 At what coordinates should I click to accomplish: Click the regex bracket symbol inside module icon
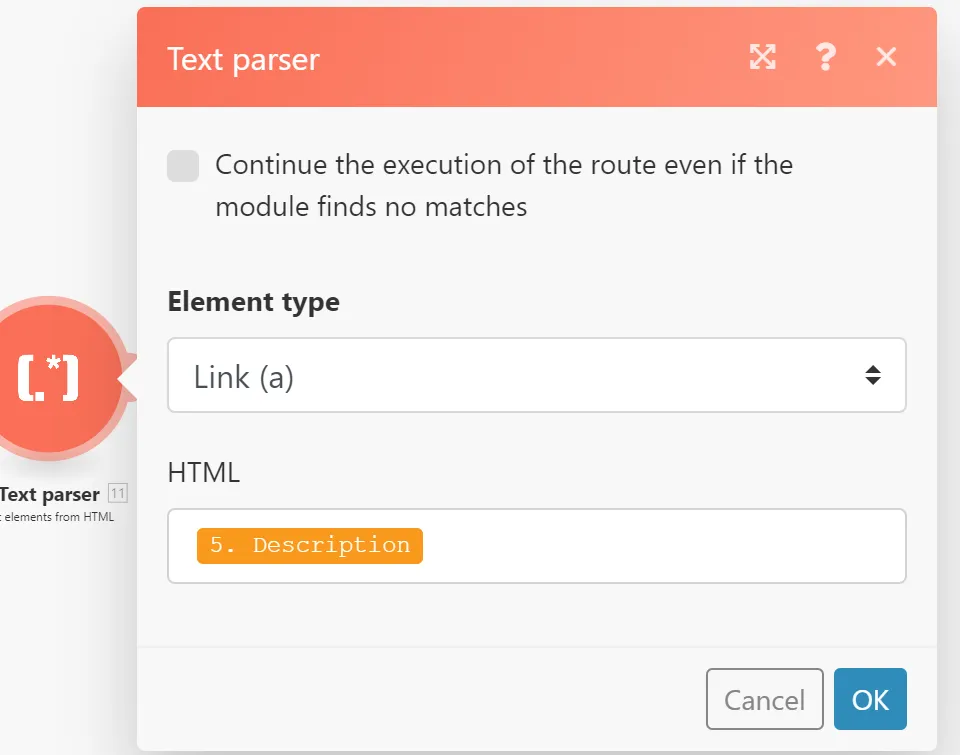pyautogui.click(x=48, y=378)
